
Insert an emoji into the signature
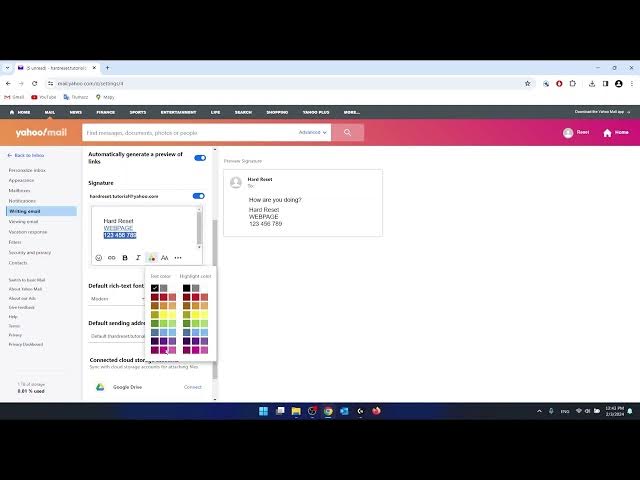pyautogui.click(x=99, y=258)
